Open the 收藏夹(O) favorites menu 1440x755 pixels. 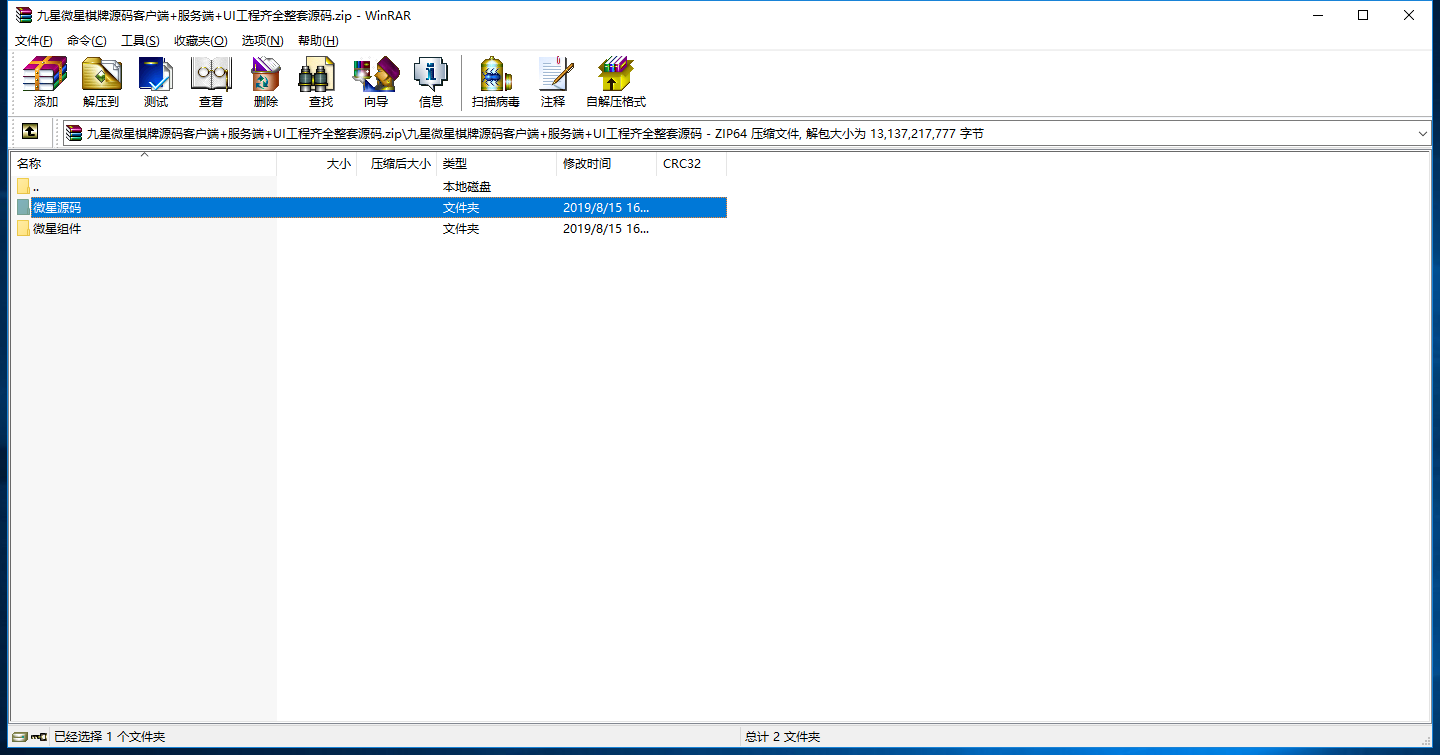[200, 41]
